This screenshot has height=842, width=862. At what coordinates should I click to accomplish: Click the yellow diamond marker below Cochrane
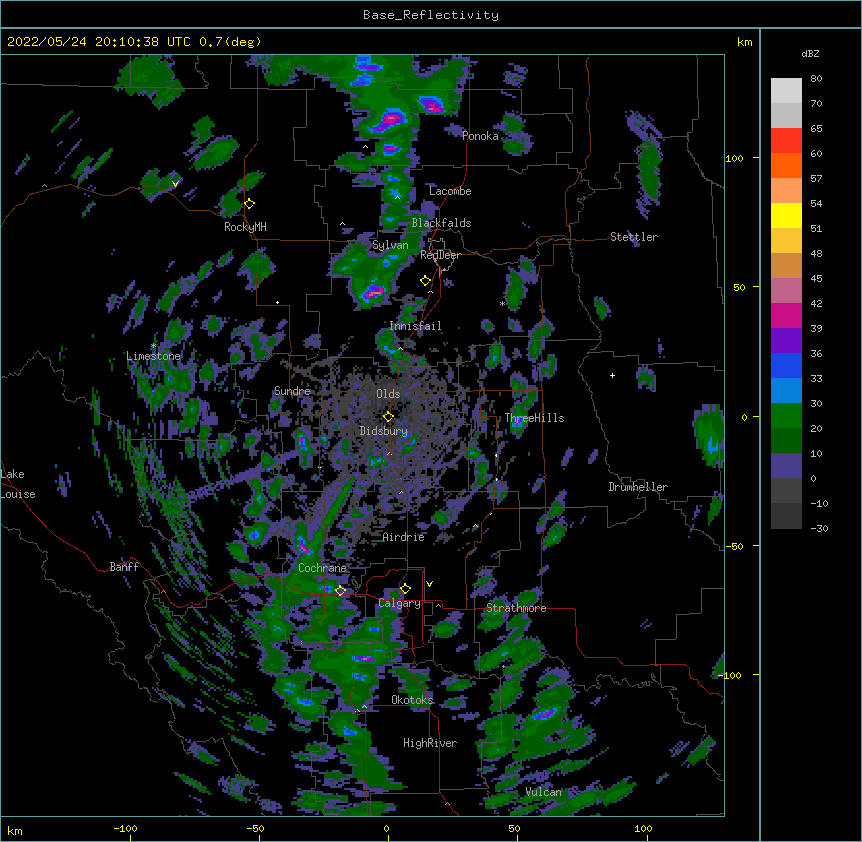pyautogui.click(x=340, y=591)
